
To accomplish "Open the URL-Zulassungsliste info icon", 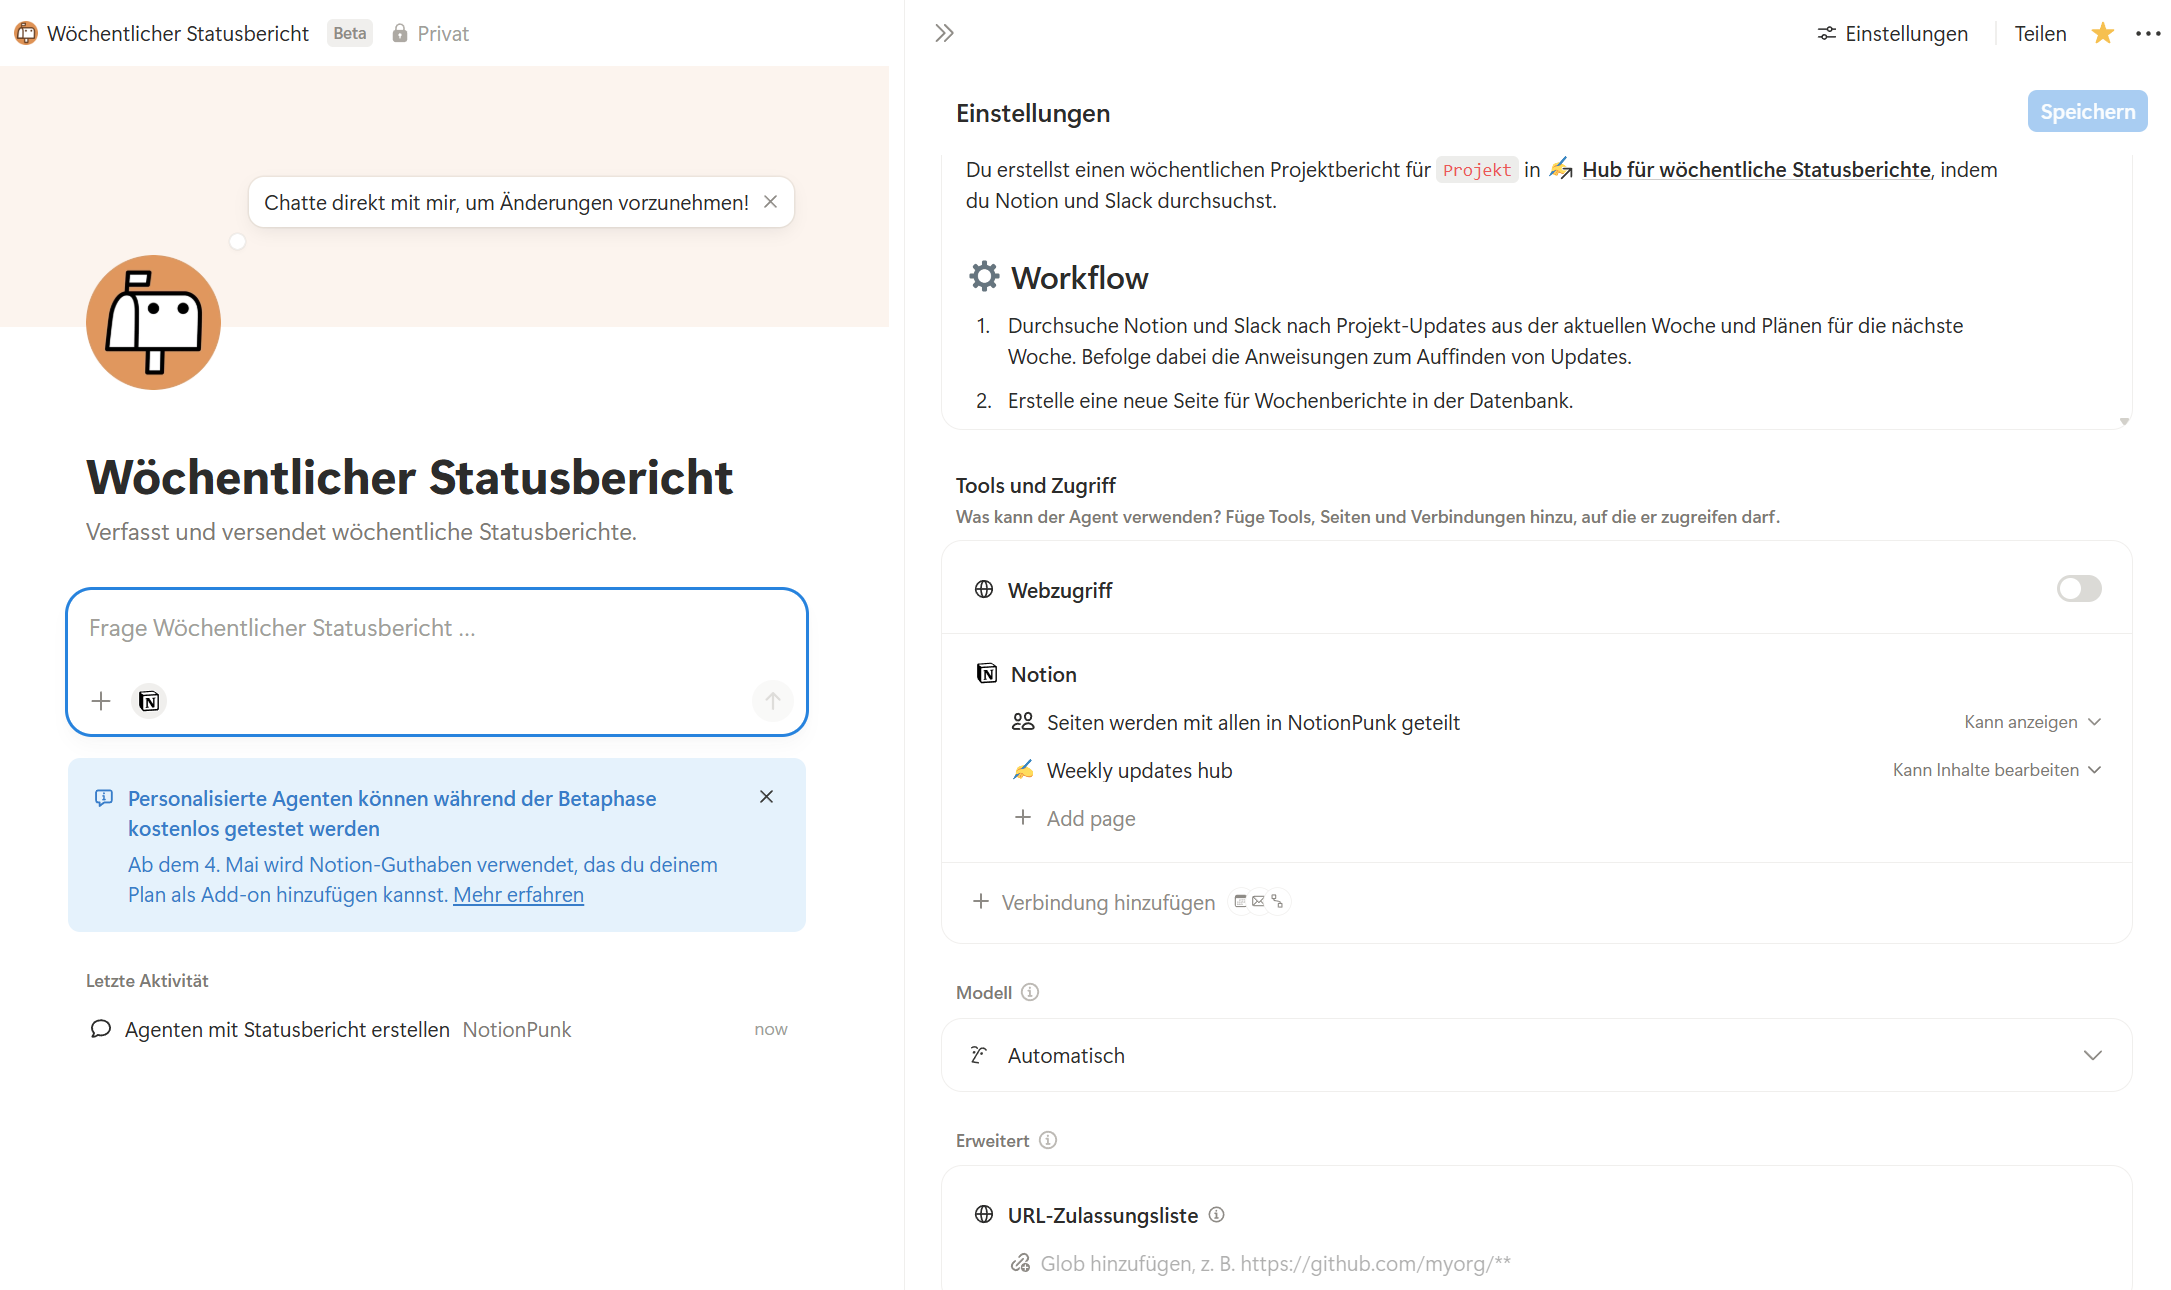I will click(1216, 1214).
